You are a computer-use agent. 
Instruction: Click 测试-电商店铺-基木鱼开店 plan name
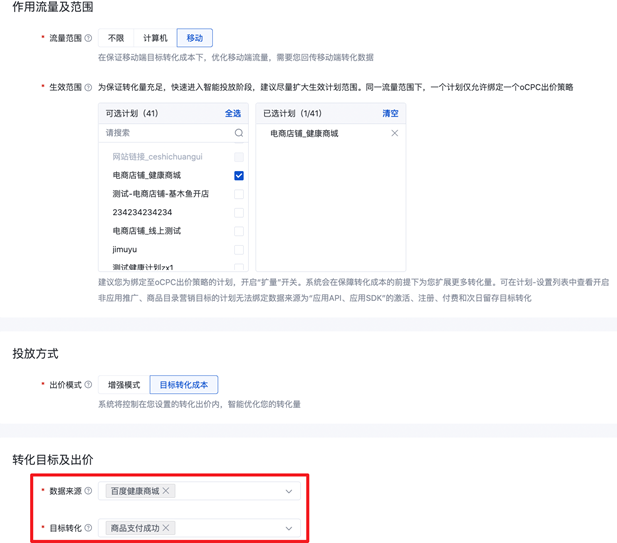(x=161, y=194)
